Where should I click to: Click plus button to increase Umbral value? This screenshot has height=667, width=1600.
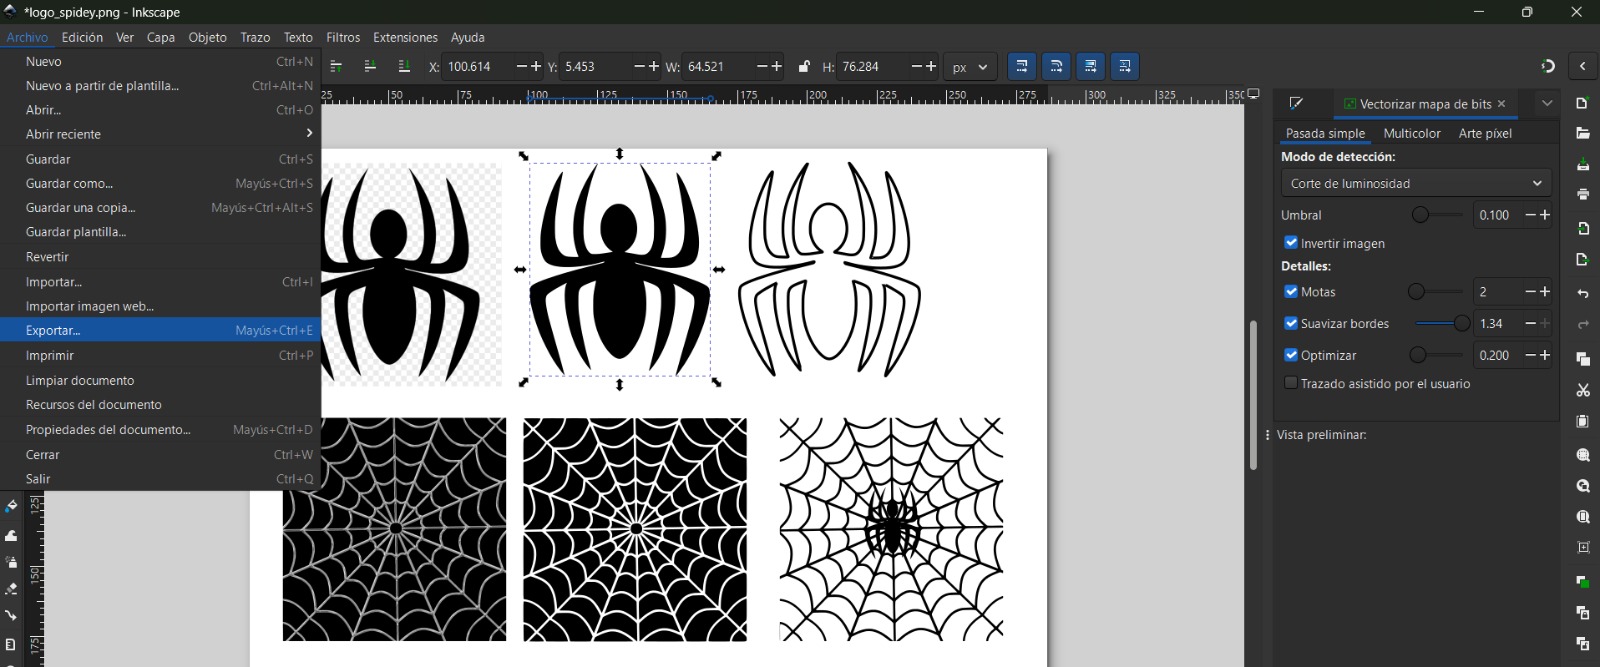[1545, 215]
